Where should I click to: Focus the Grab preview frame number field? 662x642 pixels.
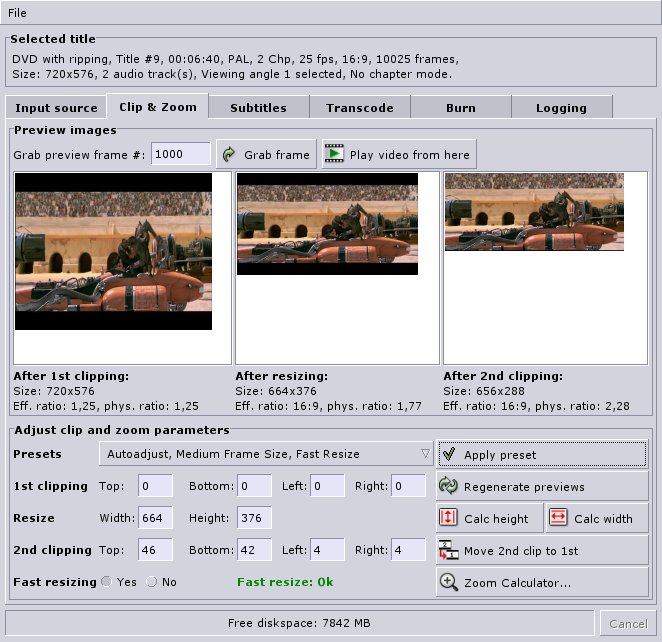[181, 154]
